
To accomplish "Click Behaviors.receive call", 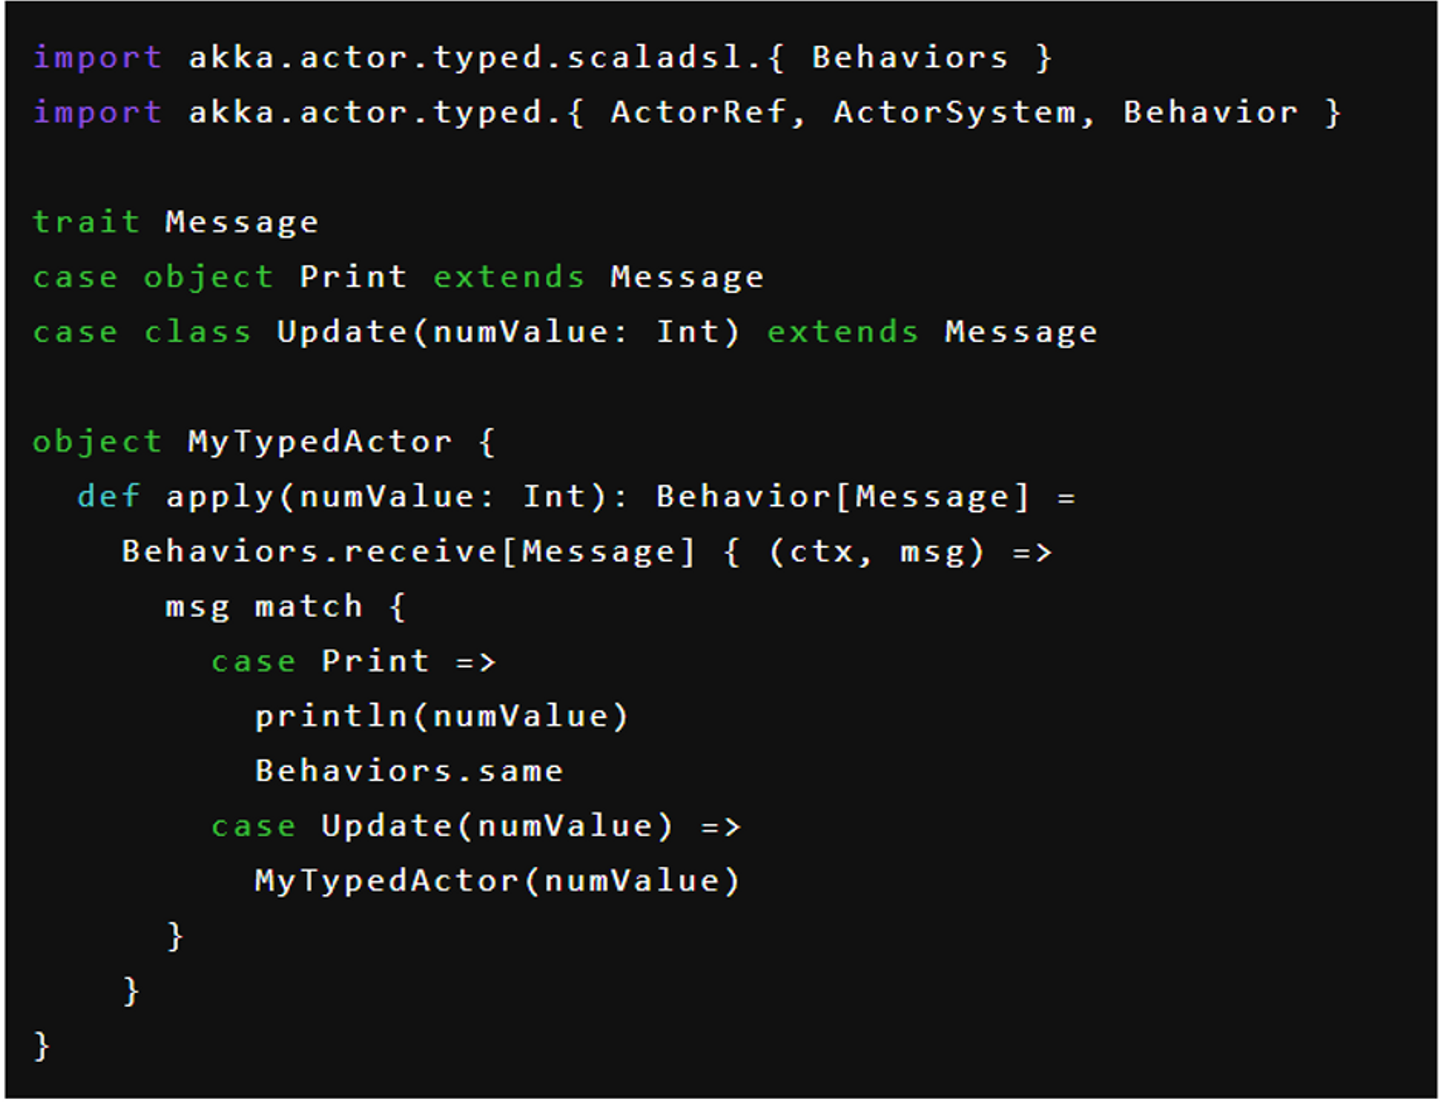I will pos(309,552).
